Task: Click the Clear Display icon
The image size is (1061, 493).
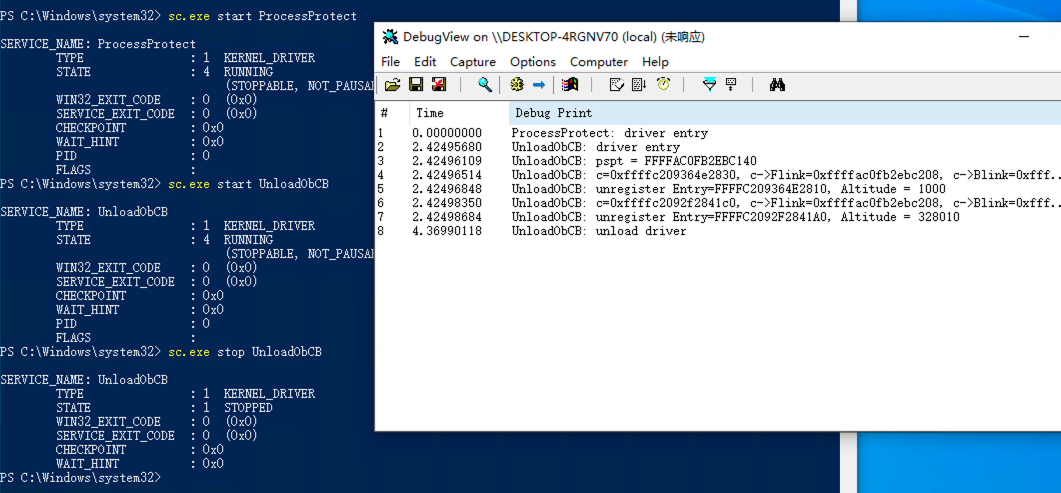Action: [617, 85]
